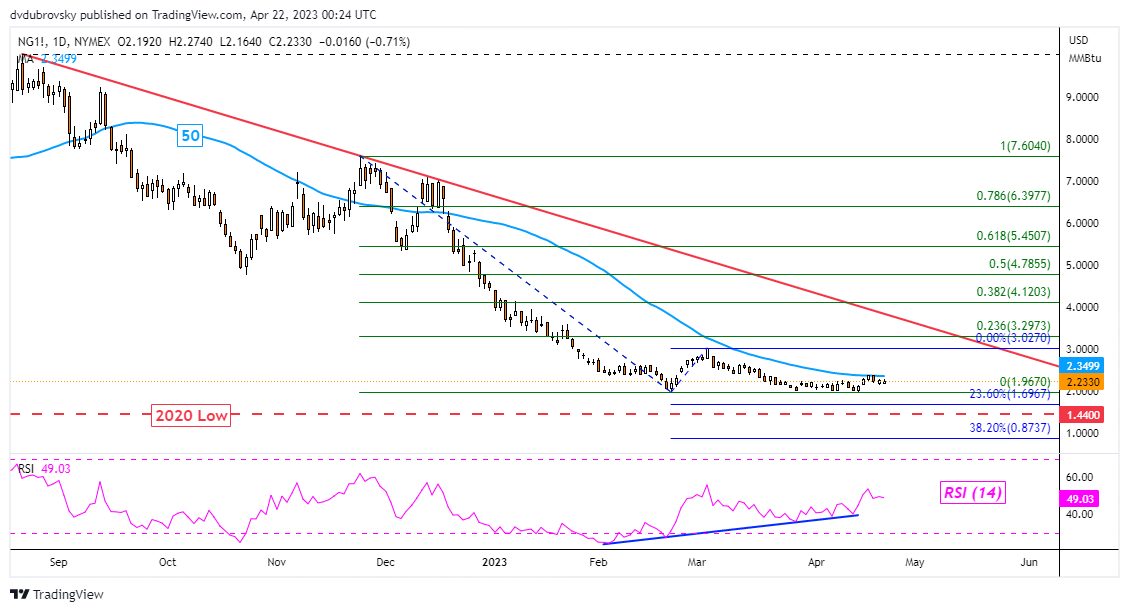1129x612 pixels.
Task: Click the Mar label on time axis
Action: click(696, 562)
